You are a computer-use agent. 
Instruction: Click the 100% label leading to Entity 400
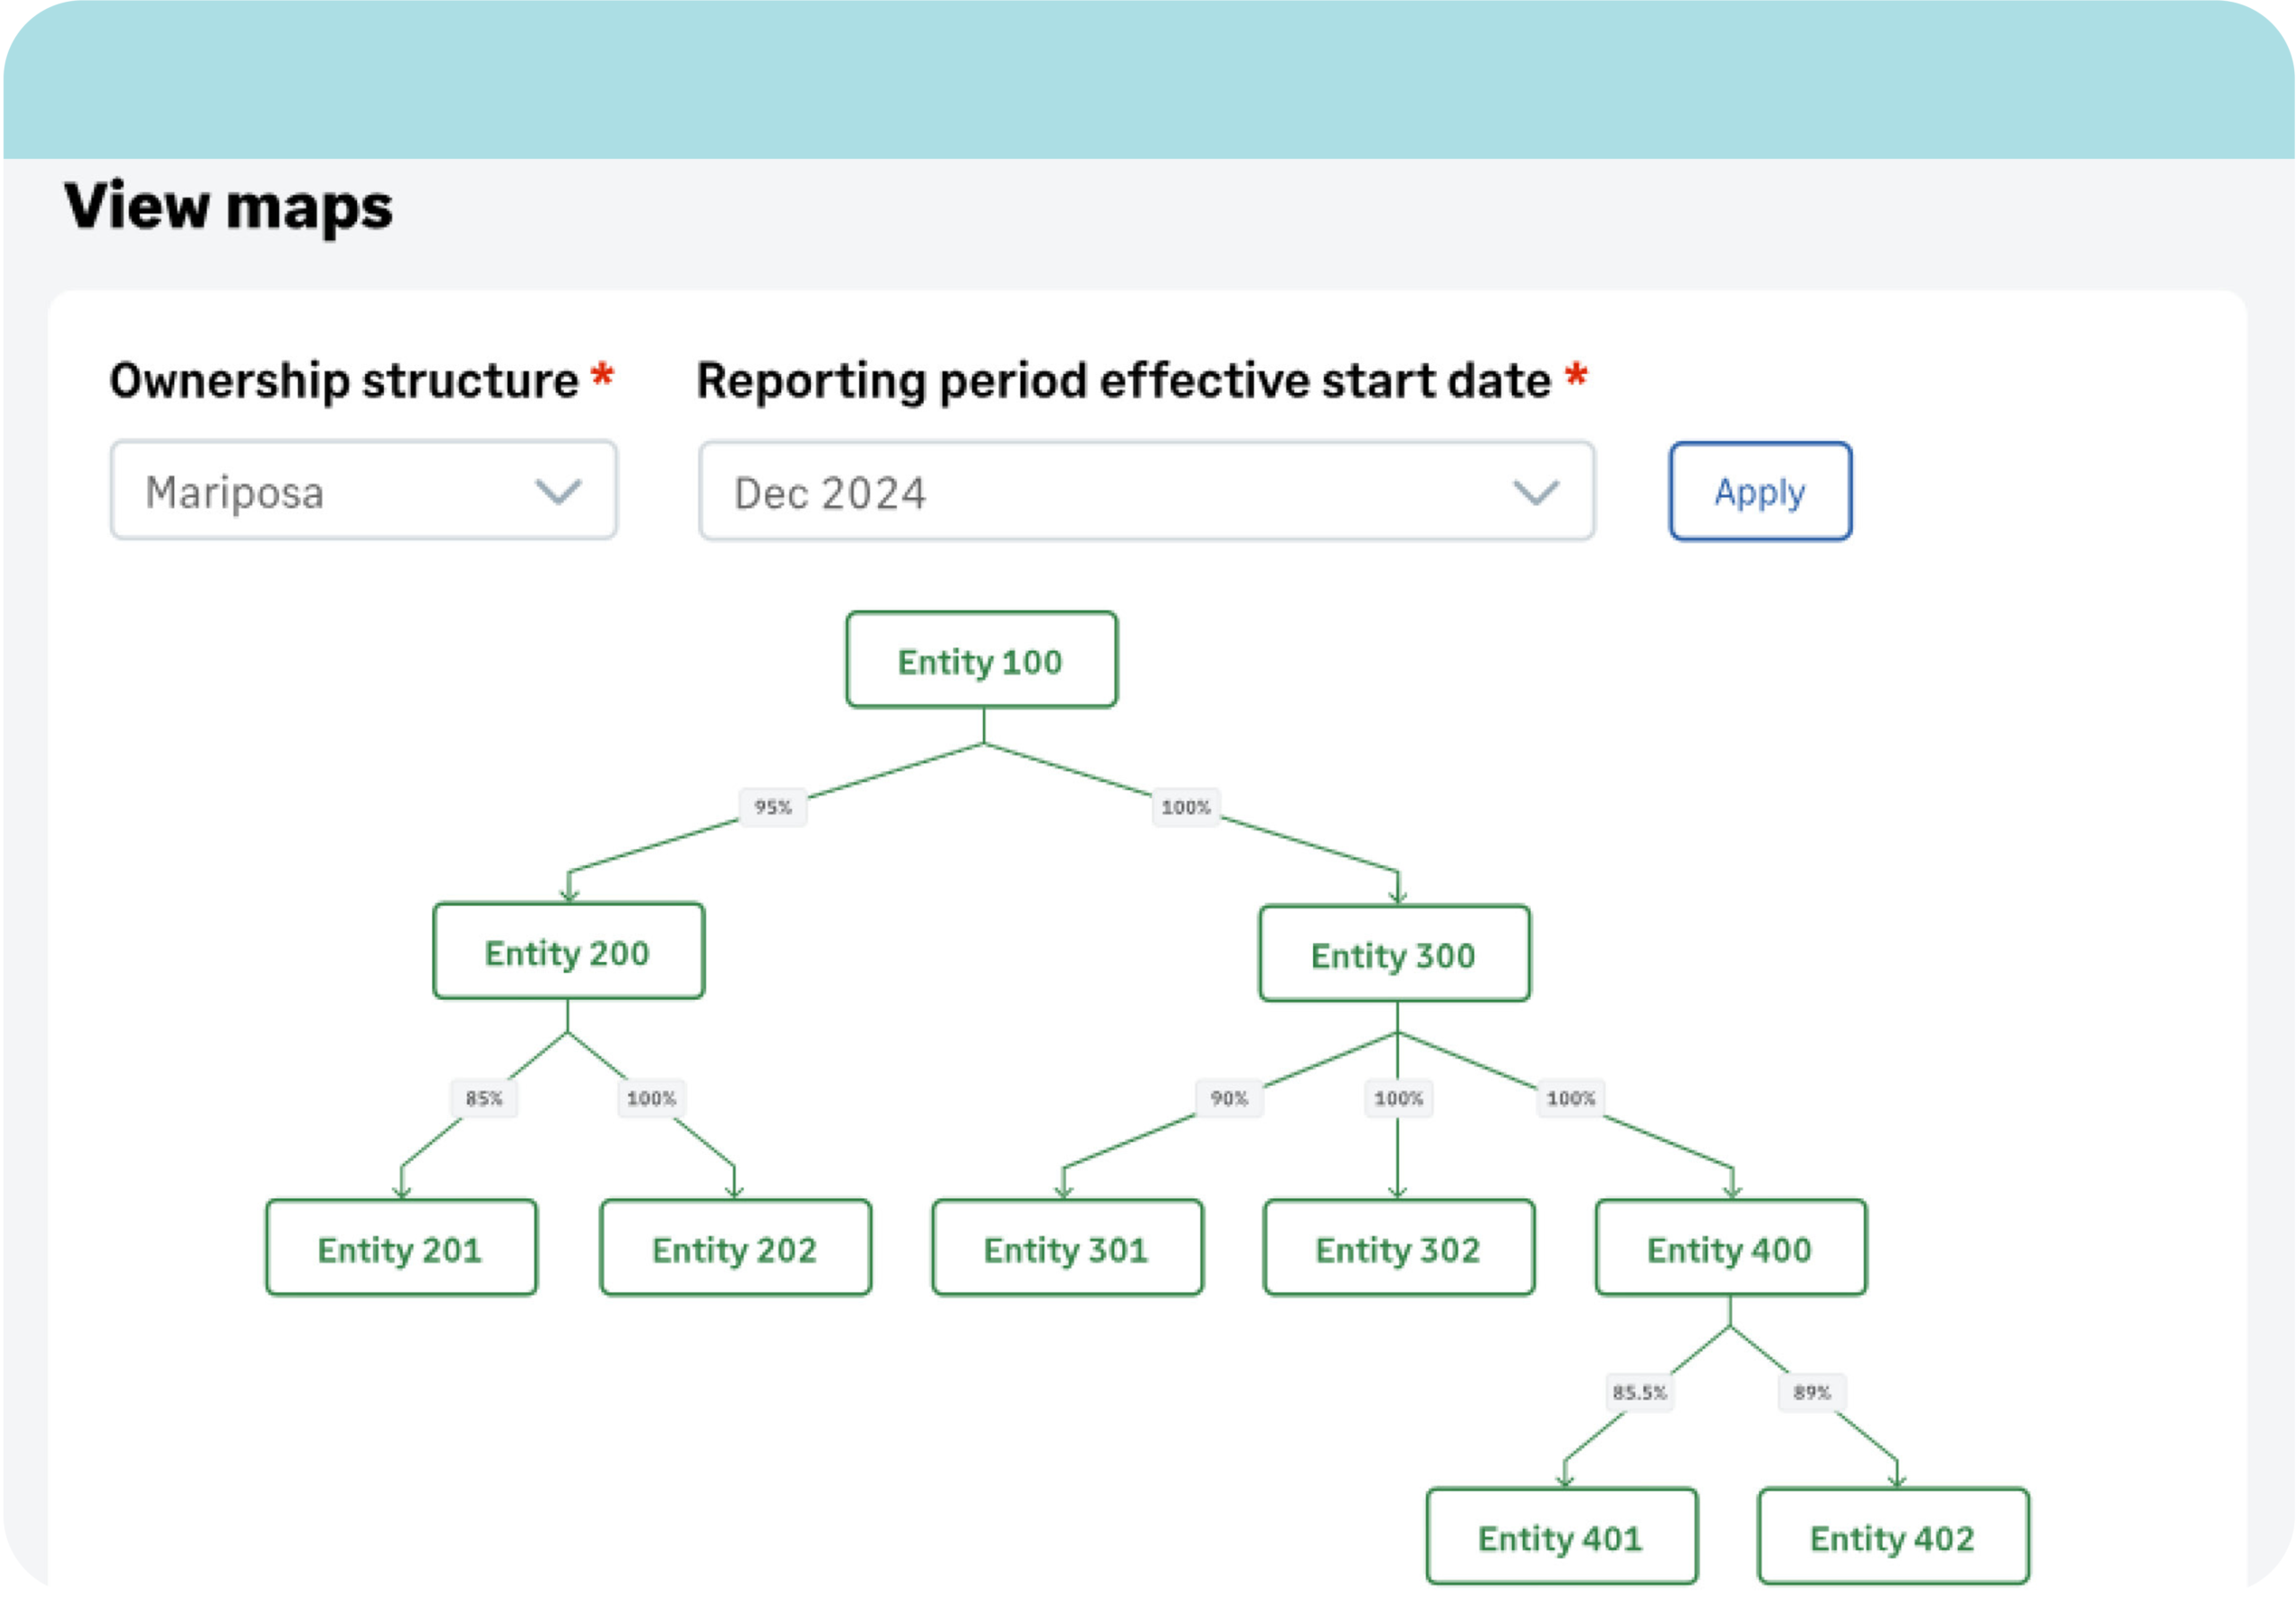1571,1098
